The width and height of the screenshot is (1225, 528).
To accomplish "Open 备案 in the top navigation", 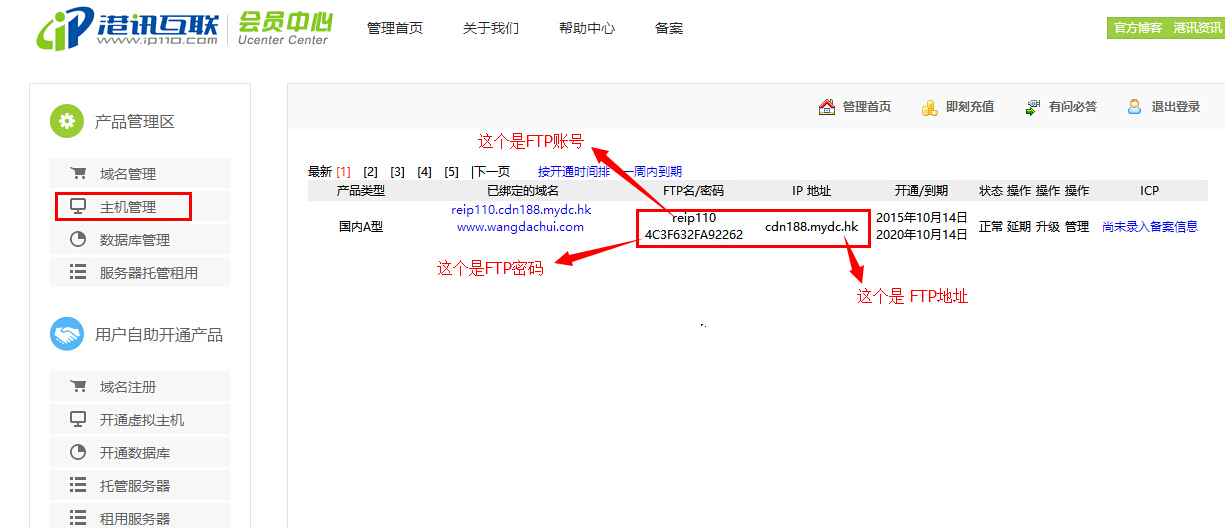I will pyautogui.click(x=669, y=28).
